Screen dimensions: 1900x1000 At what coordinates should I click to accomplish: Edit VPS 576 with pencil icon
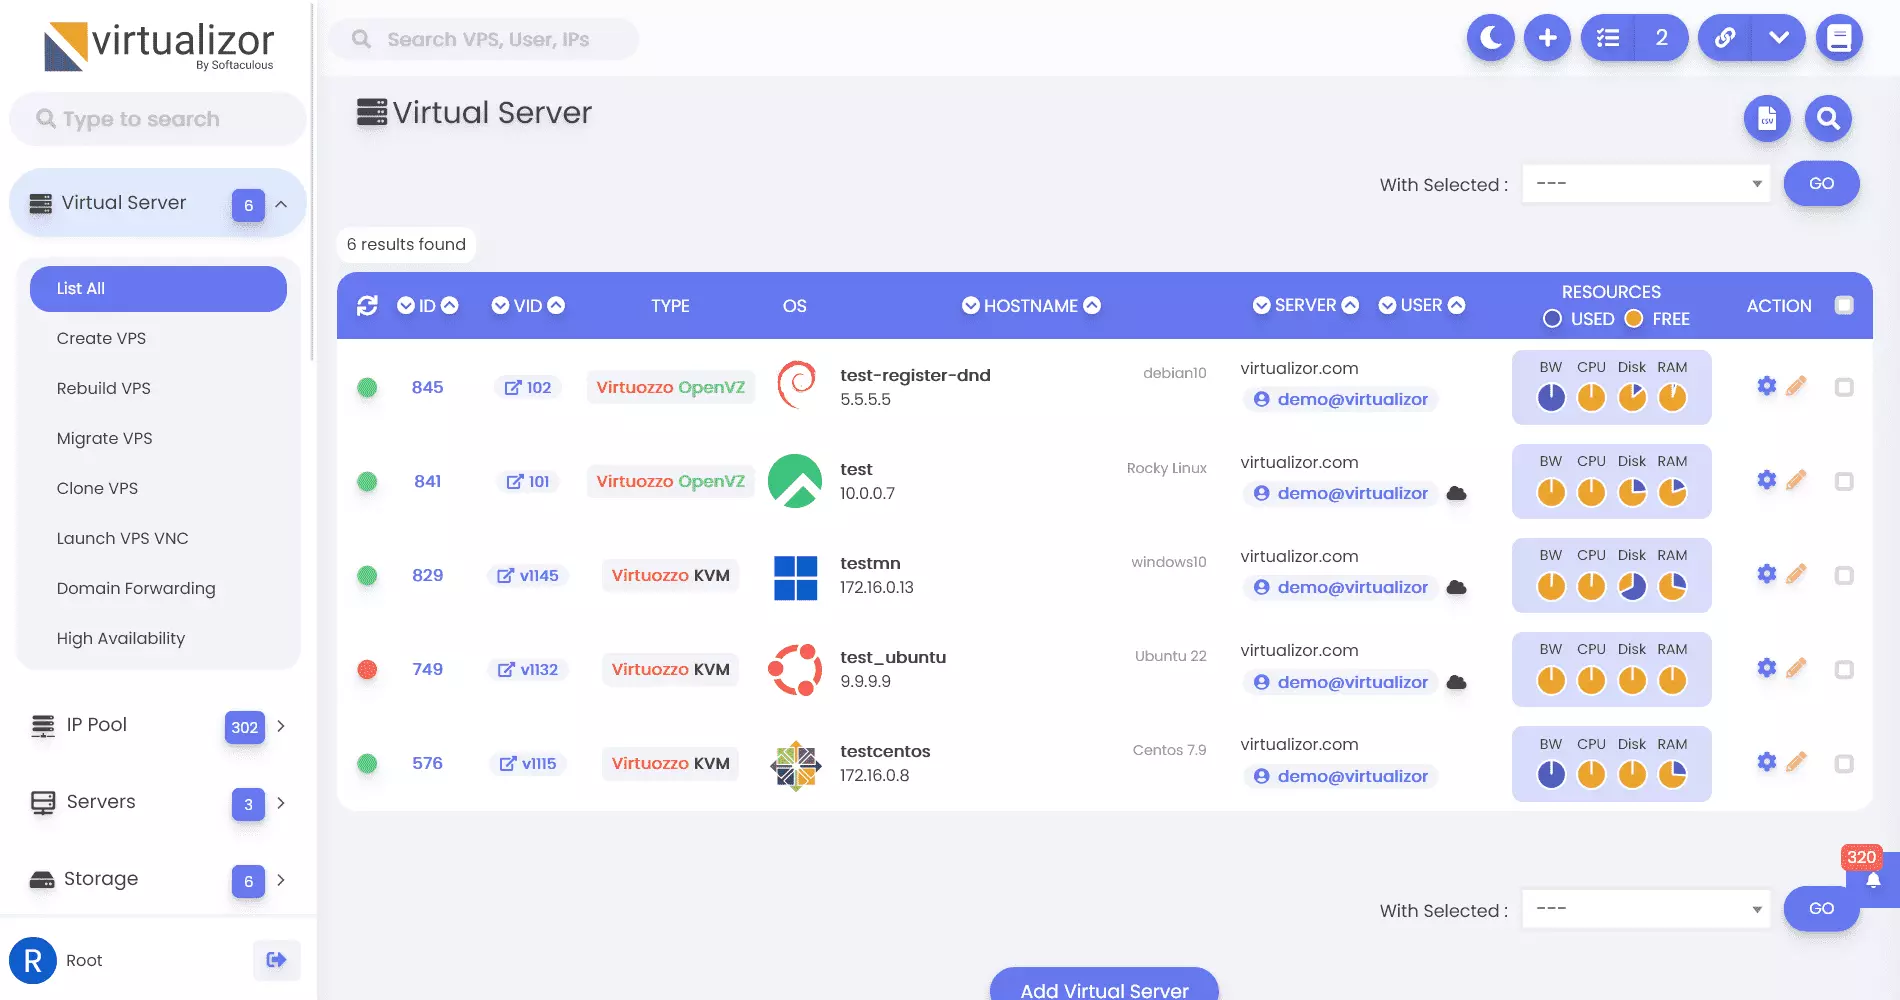1796,762
